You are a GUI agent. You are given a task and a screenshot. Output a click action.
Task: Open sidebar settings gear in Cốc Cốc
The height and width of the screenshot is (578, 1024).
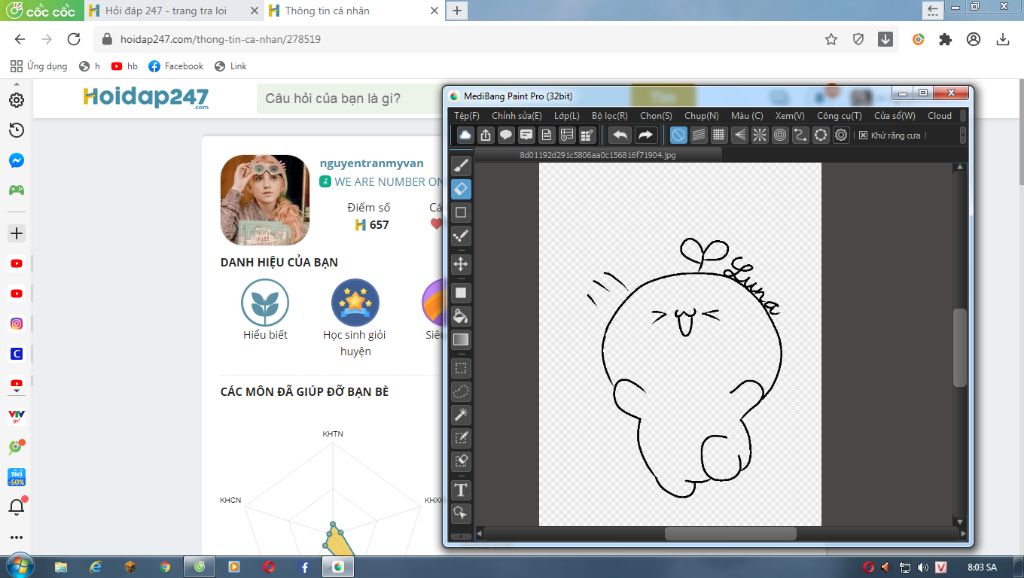[x=16, y=100]
